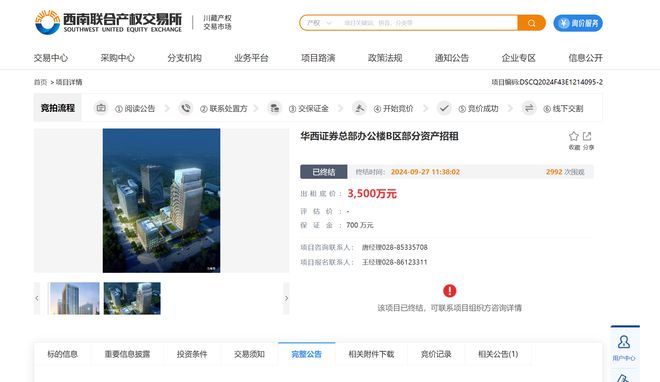This screenshot has width=660, height=382.
Task: Click the 联系处置方 phone icon
Action: (x=186, y=108)
